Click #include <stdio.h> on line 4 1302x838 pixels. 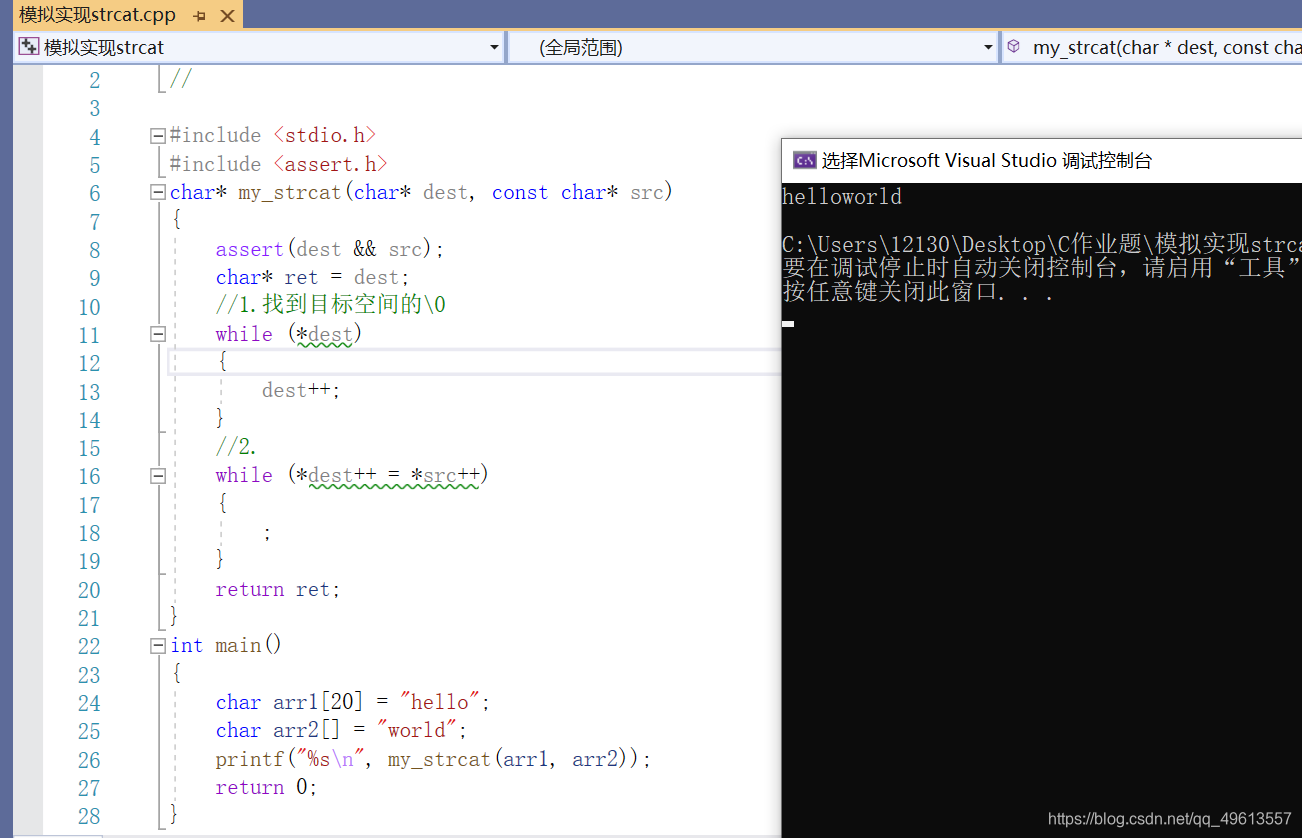[273, 135]
